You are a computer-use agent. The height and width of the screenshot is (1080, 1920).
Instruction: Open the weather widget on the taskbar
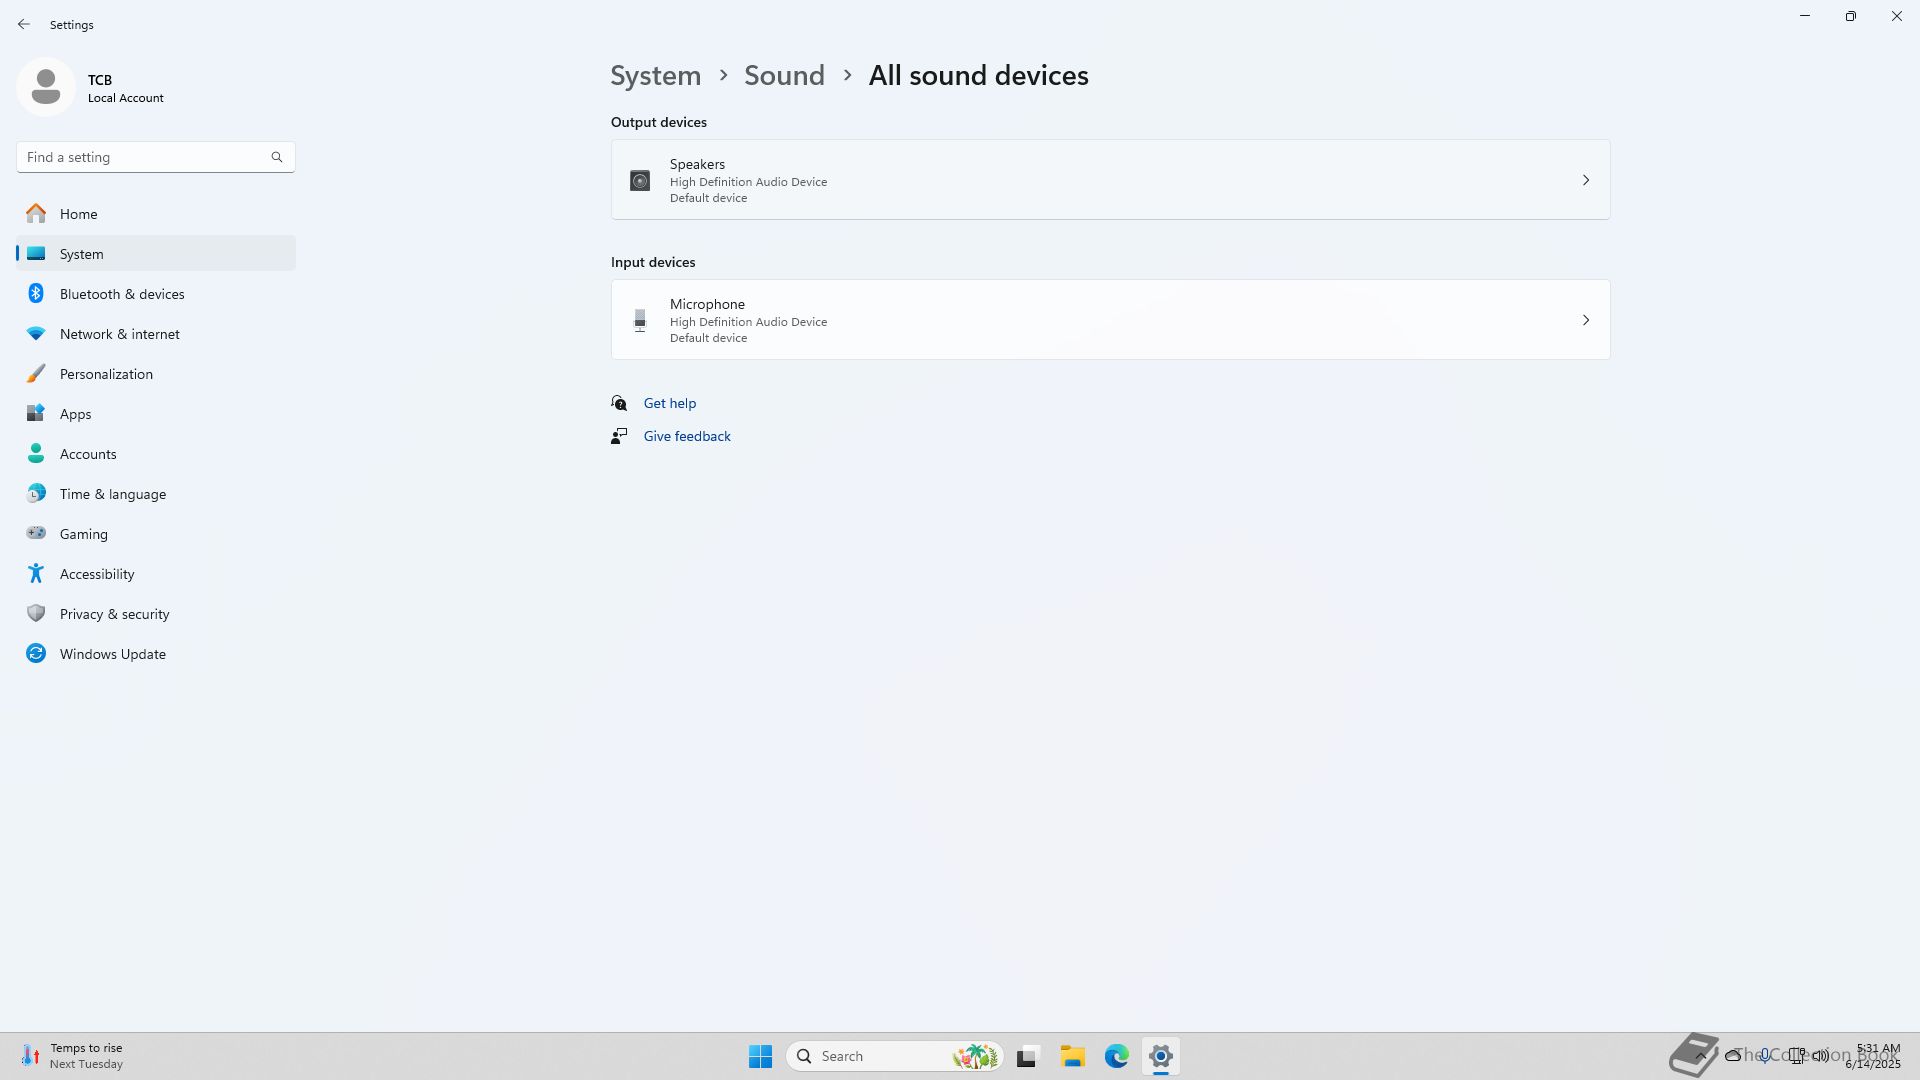72,1056
